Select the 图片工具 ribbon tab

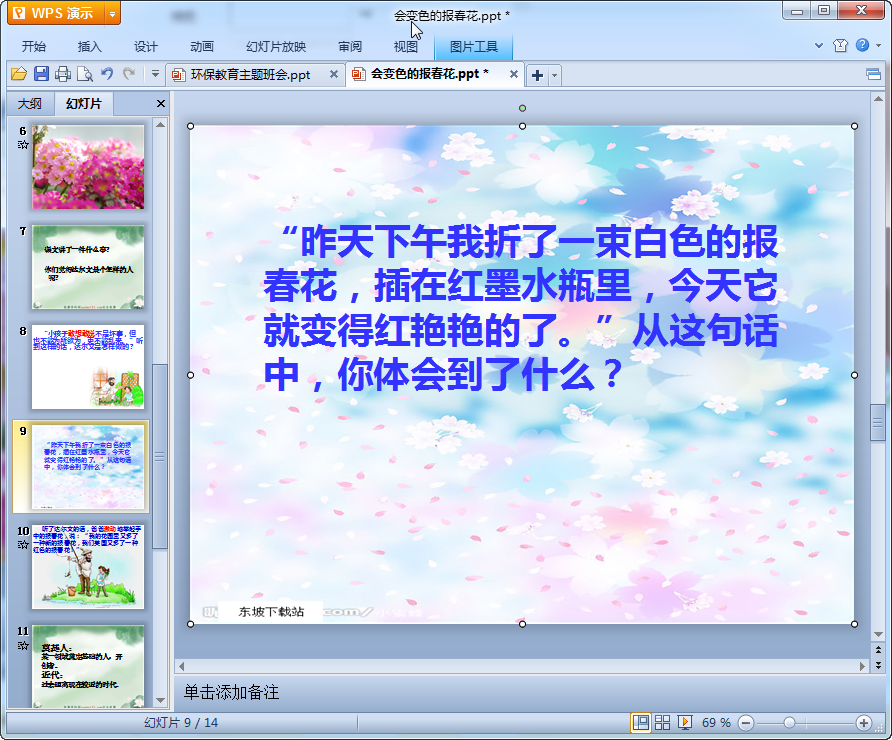pos(474,47)
